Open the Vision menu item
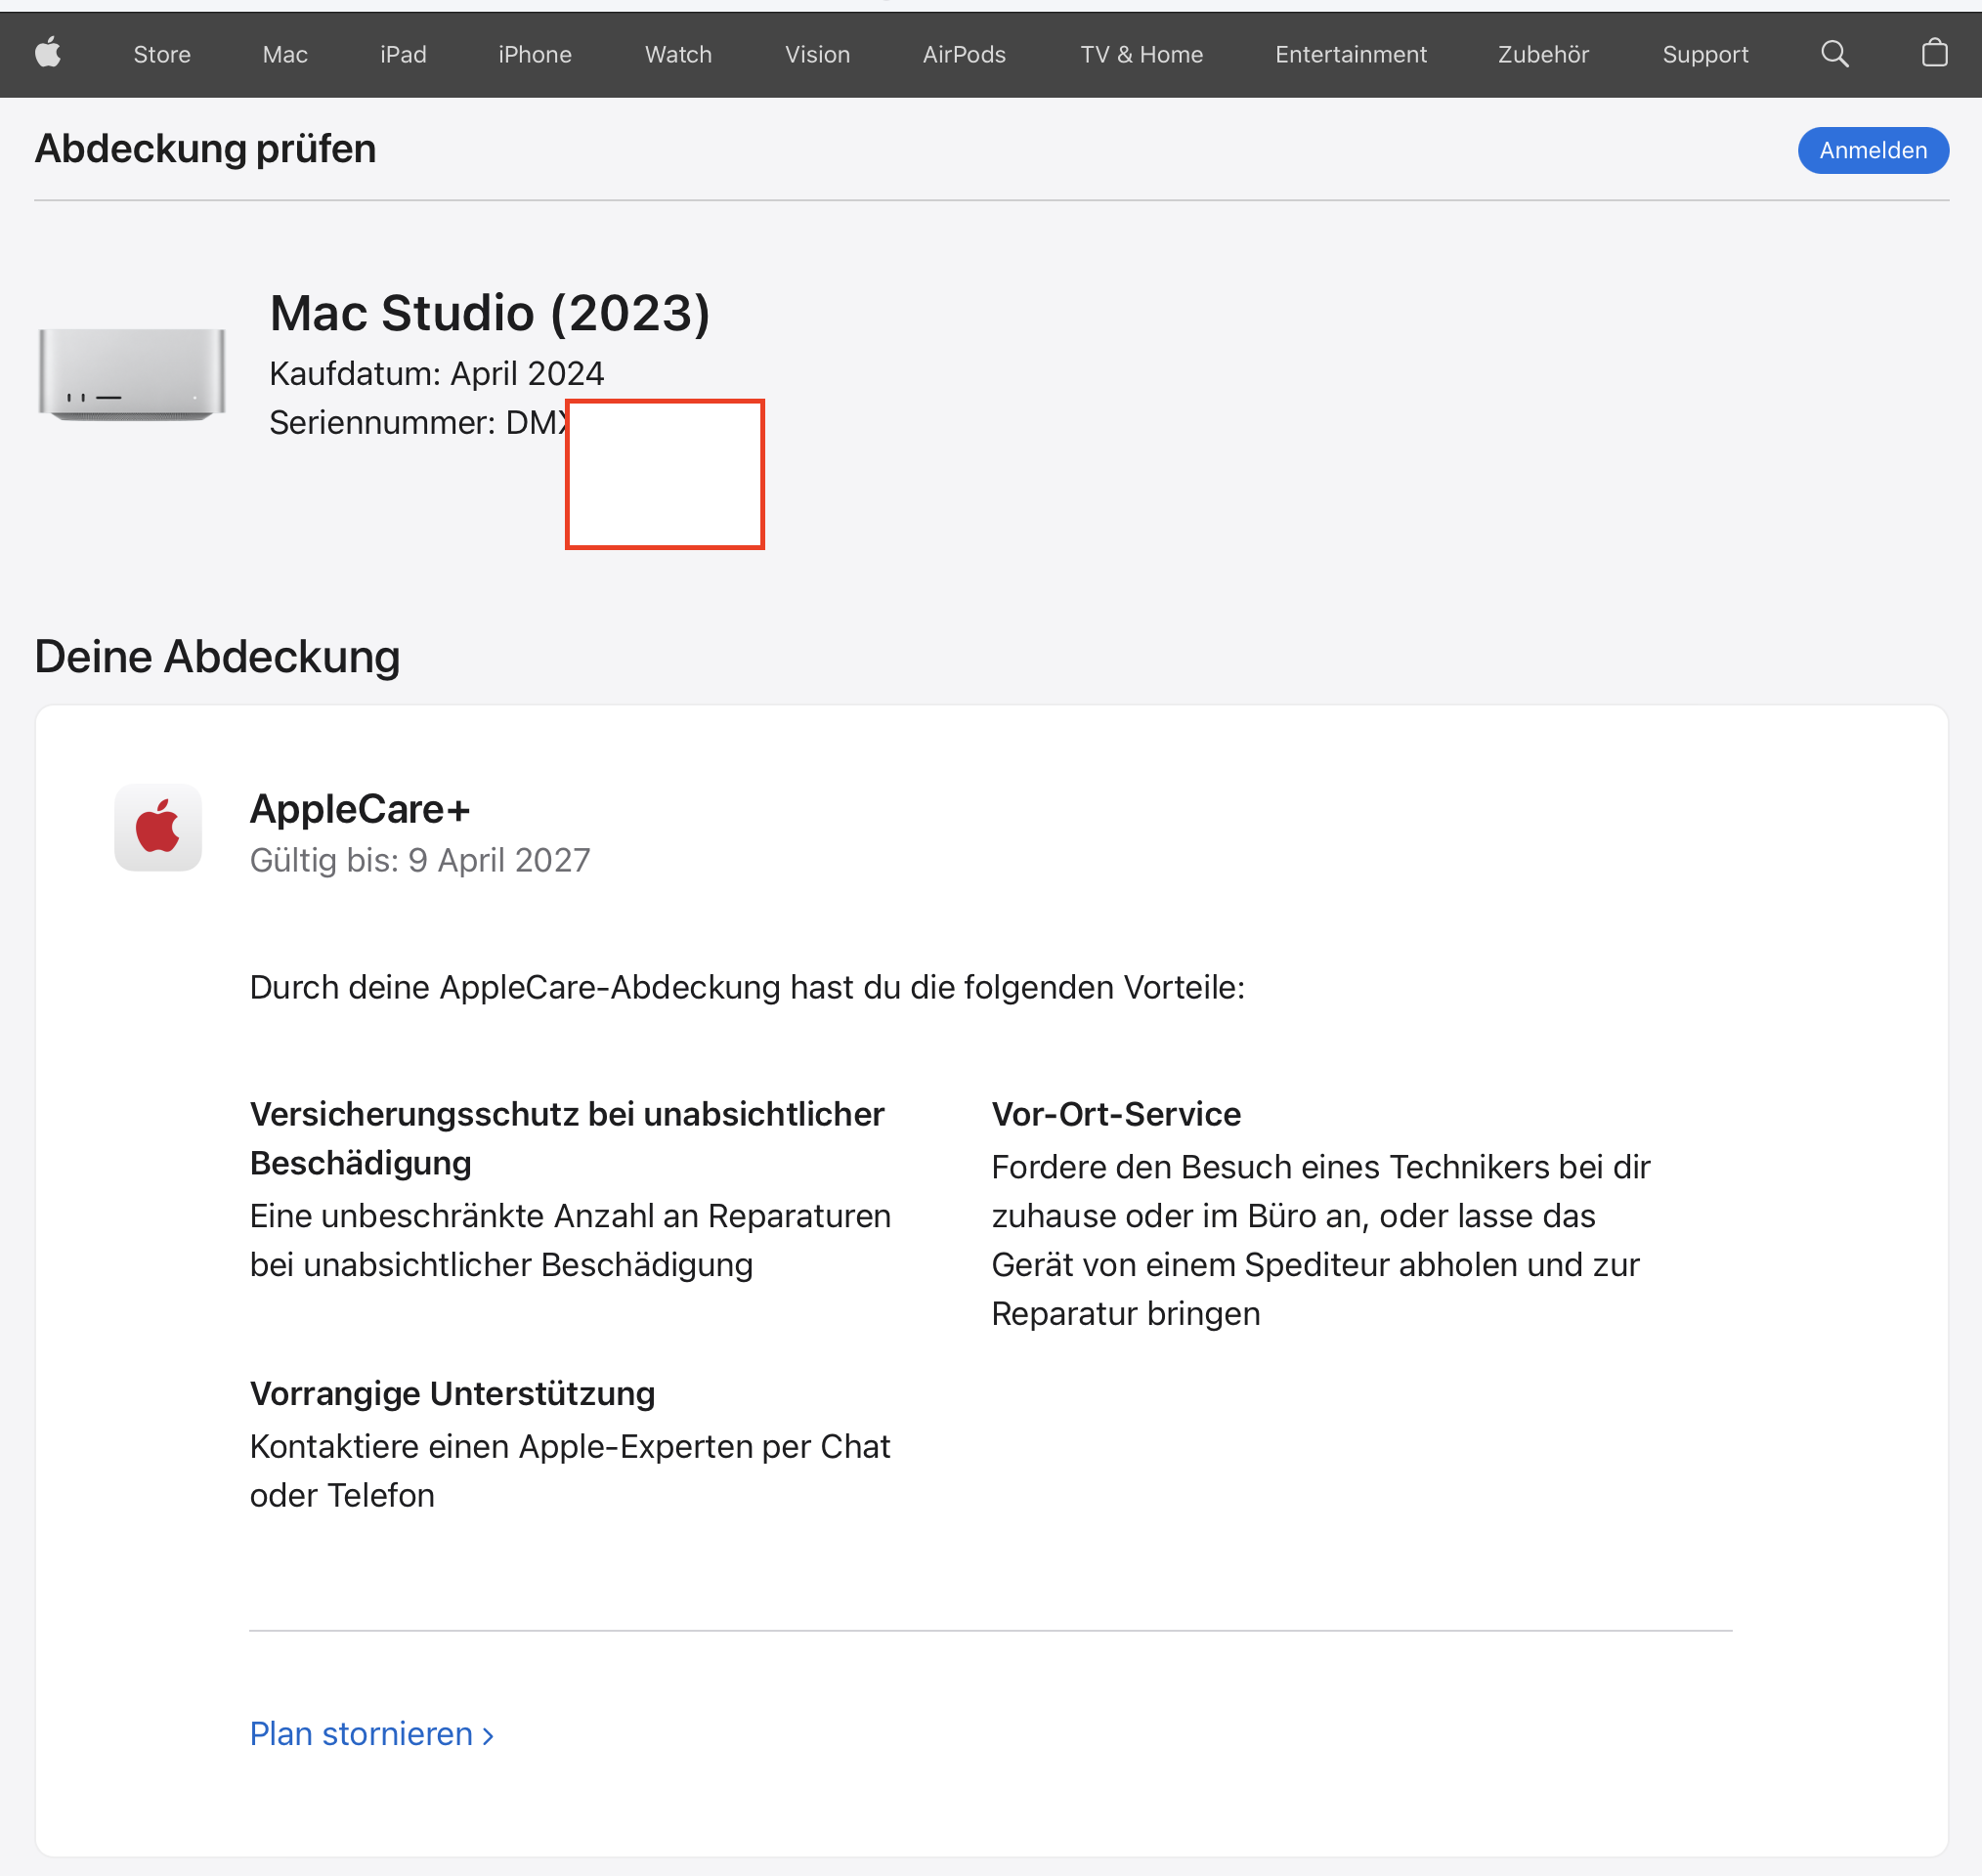Image resolution: width=1982 pixels, height=1876 pixels. point(817,55)
